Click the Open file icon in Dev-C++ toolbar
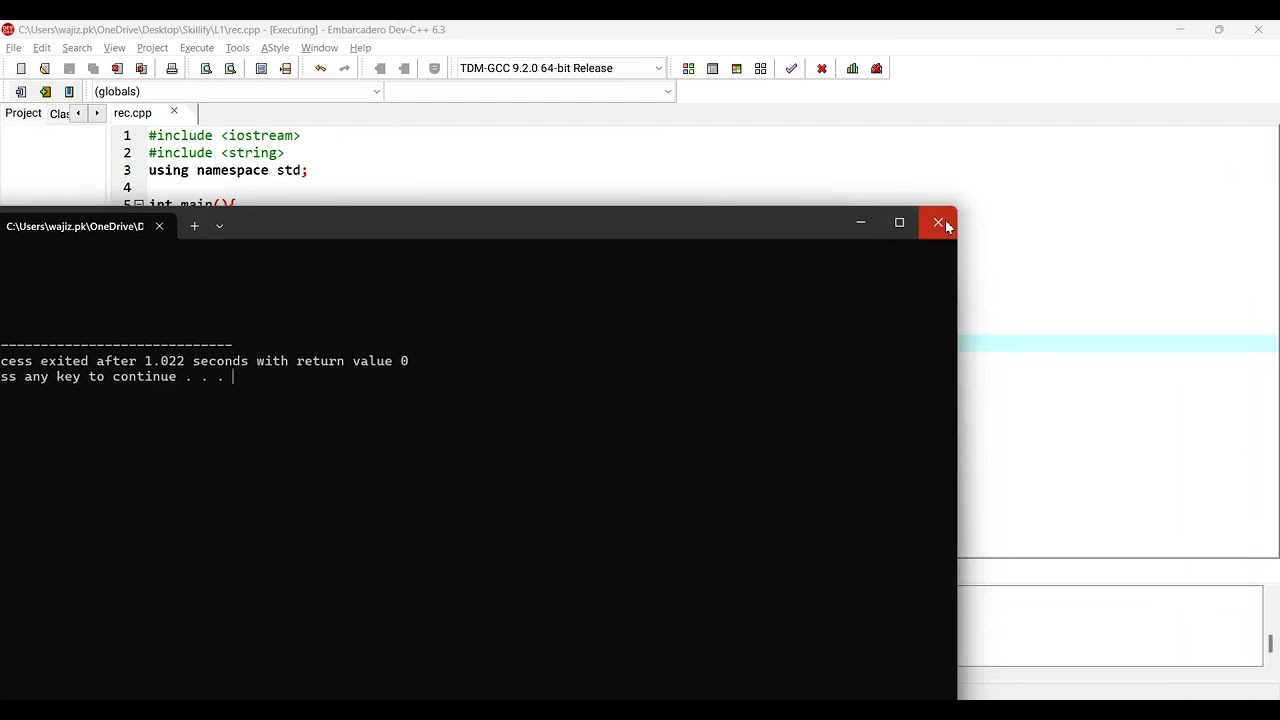This screenshot has height=720, width=1280. click(45, 68)
